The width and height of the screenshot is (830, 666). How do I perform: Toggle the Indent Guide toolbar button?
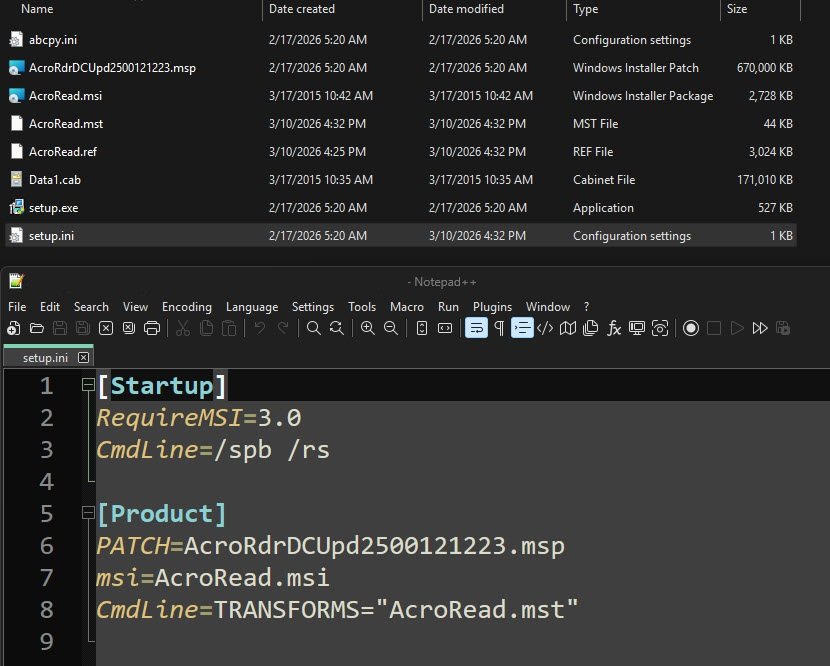click(x=522, y=328)
